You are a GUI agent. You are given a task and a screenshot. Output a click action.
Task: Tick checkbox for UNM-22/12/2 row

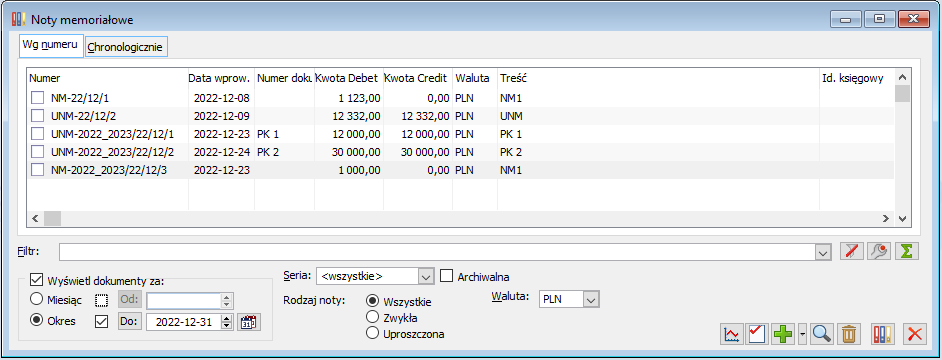coord(38,115)
